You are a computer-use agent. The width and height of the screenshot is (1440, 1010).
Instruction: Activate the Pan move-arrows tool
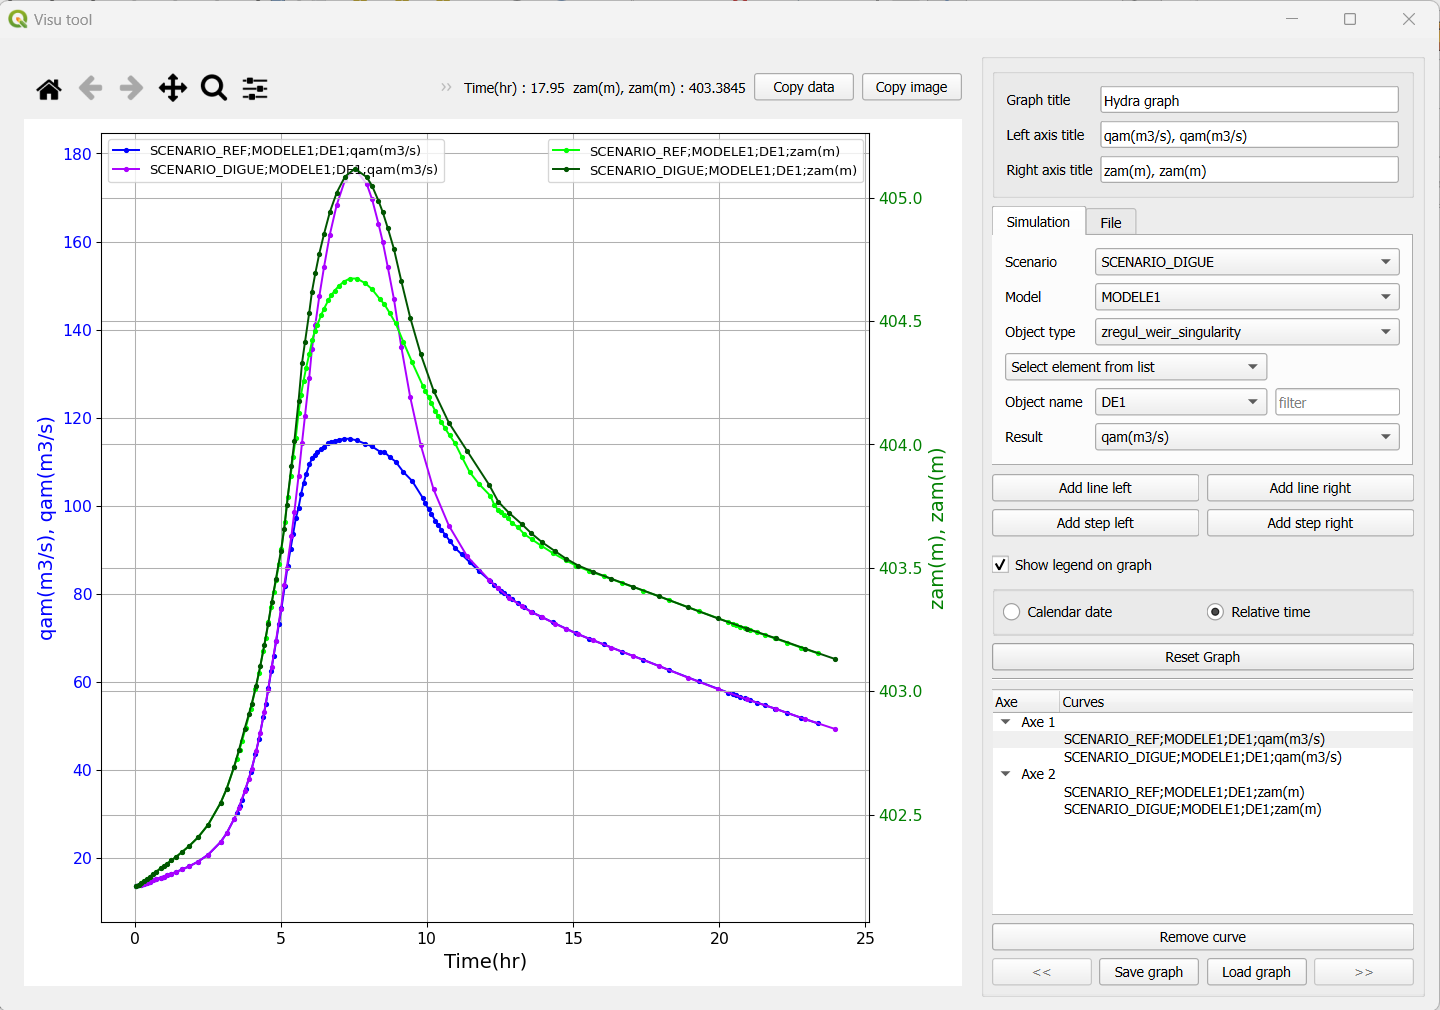tap(173, 88)
